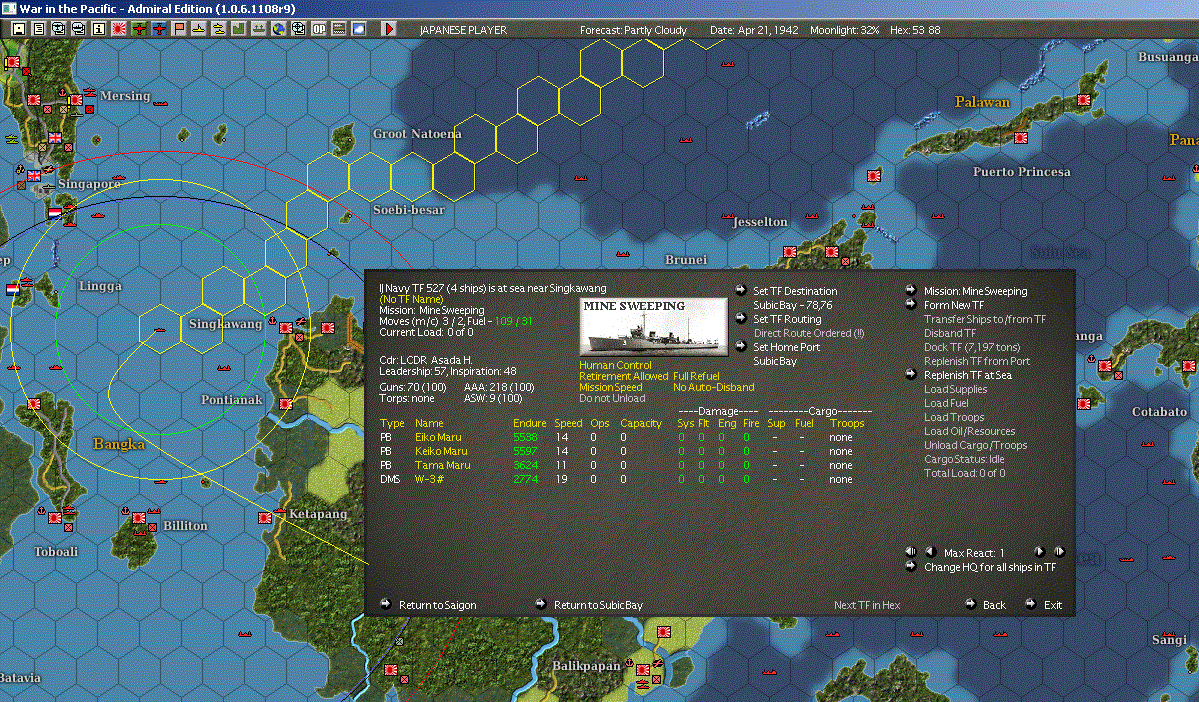Sort ship list by Type column
The width and height of the screenshot is (1199, 702).
(x=392, y=423)
